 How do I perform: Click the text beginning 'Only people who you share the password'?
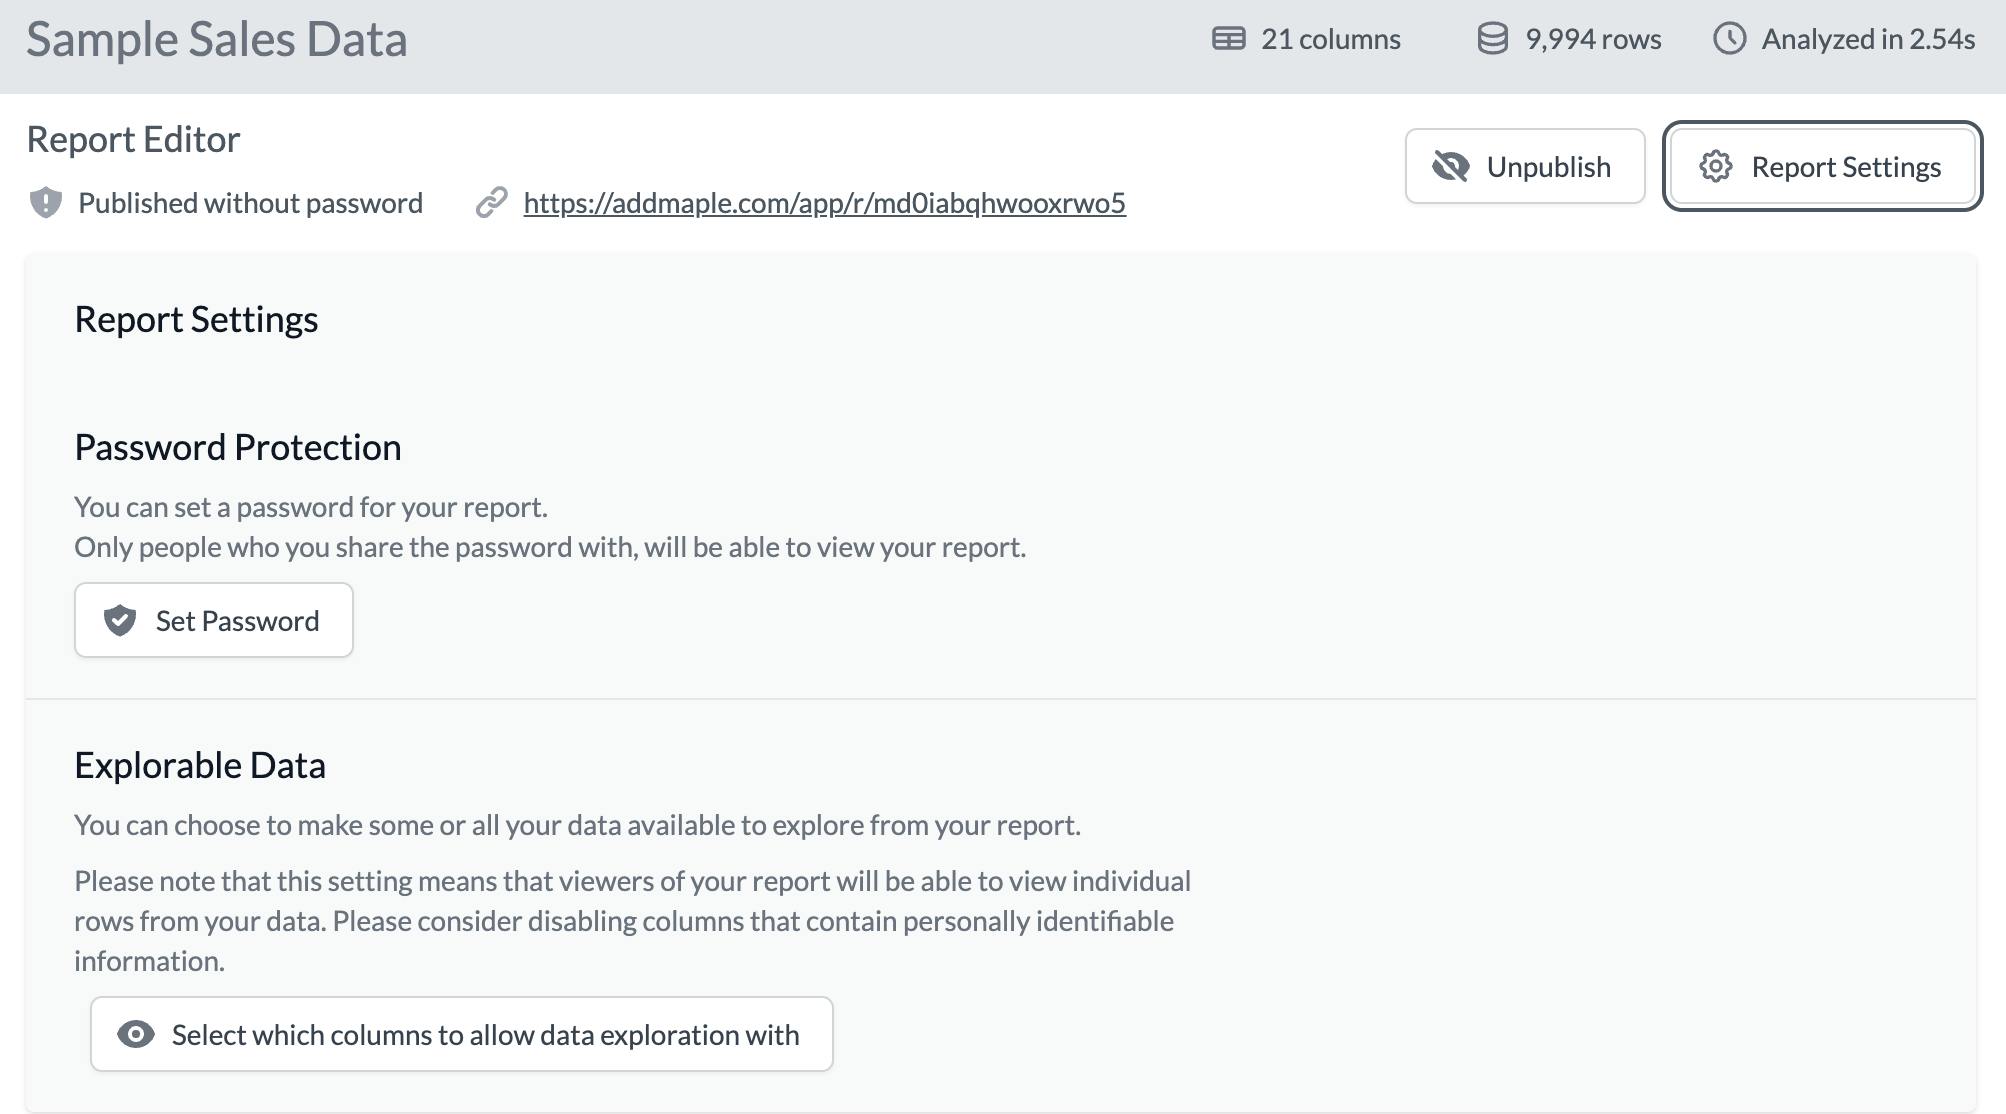(x=550, y=547)
